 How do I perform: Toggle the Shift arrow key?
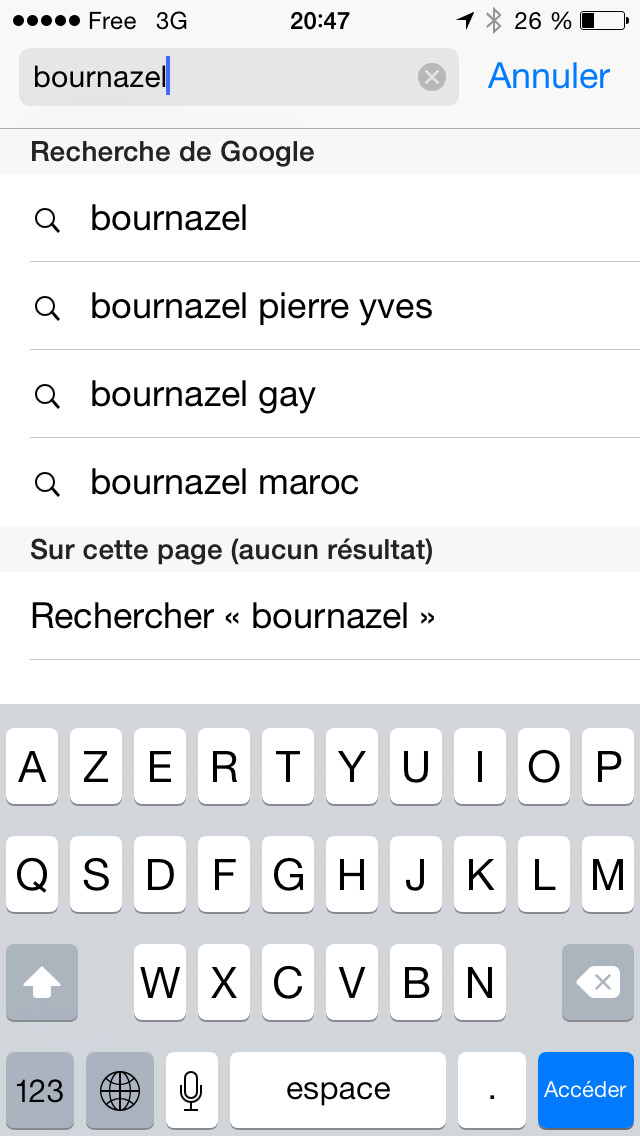point(42,983)
